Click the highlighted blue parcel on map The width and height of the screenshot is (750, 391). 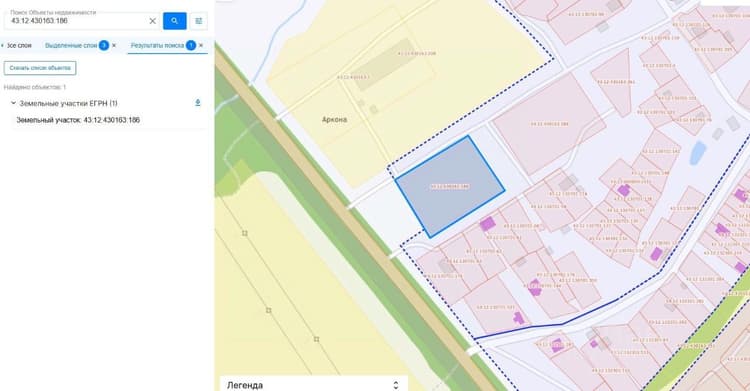tap(450, 187)
